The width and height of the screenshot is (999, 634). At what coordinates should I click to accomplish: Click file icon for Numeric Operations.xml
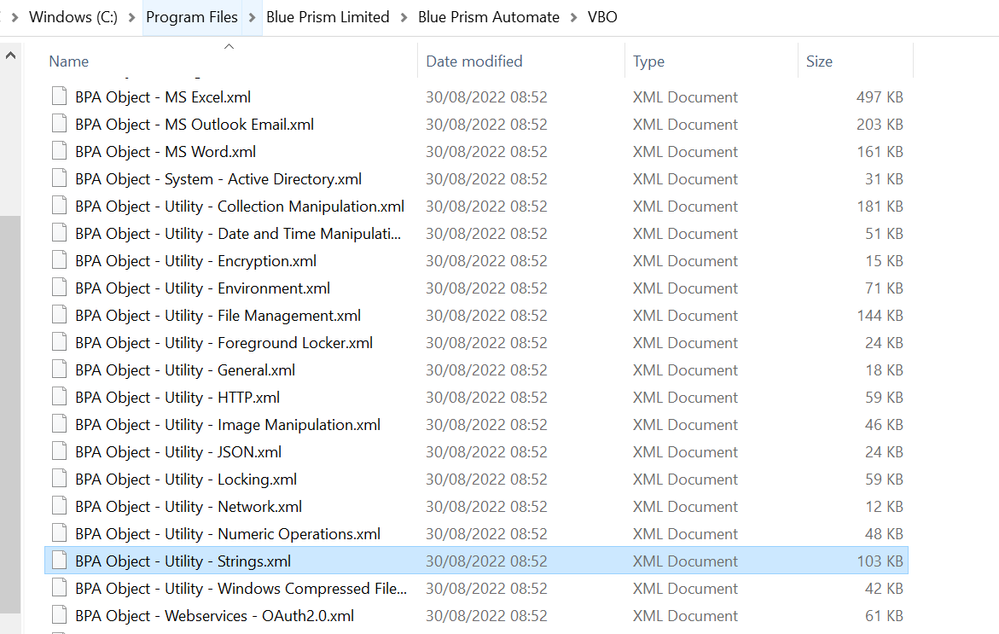pos(59,533)
